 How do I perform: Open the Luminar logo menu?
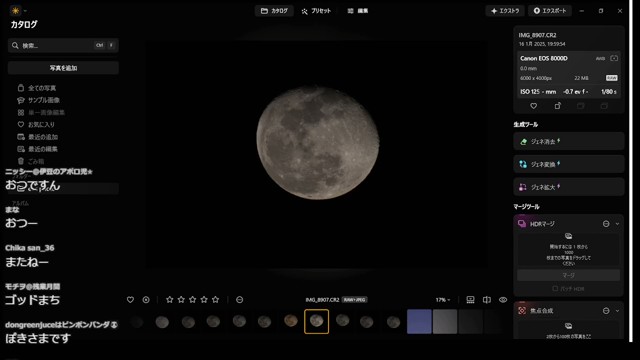click(x=16, y=11)
